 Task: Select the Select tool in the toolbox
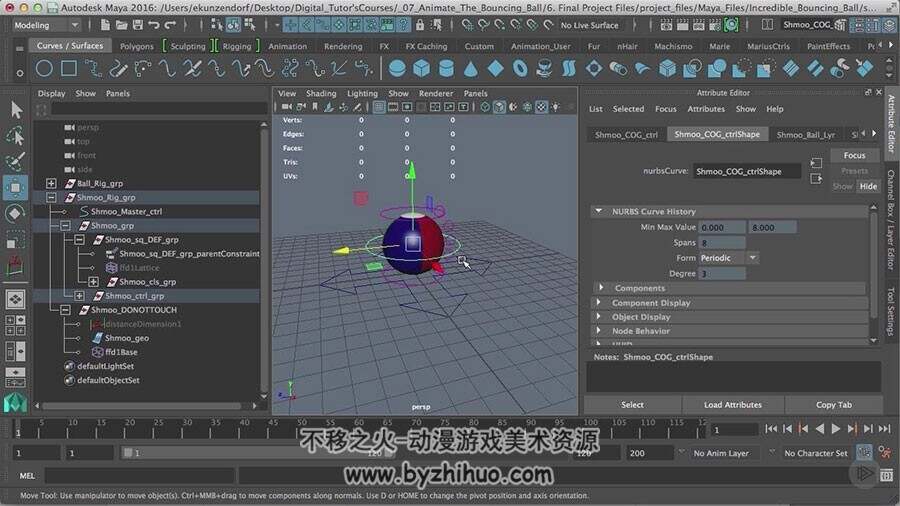pyautogui.click(x=15, y=109)
